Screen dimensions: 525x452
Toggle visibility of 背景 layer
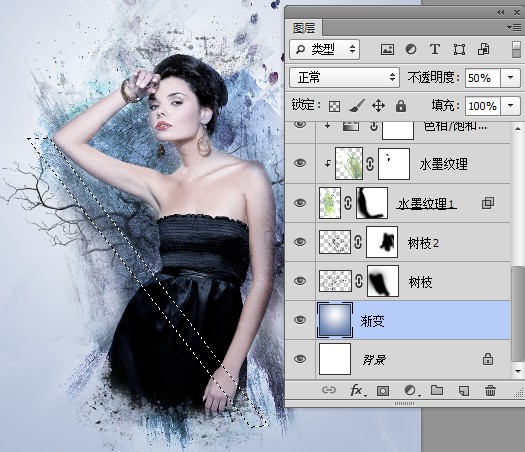click(300, 359)
